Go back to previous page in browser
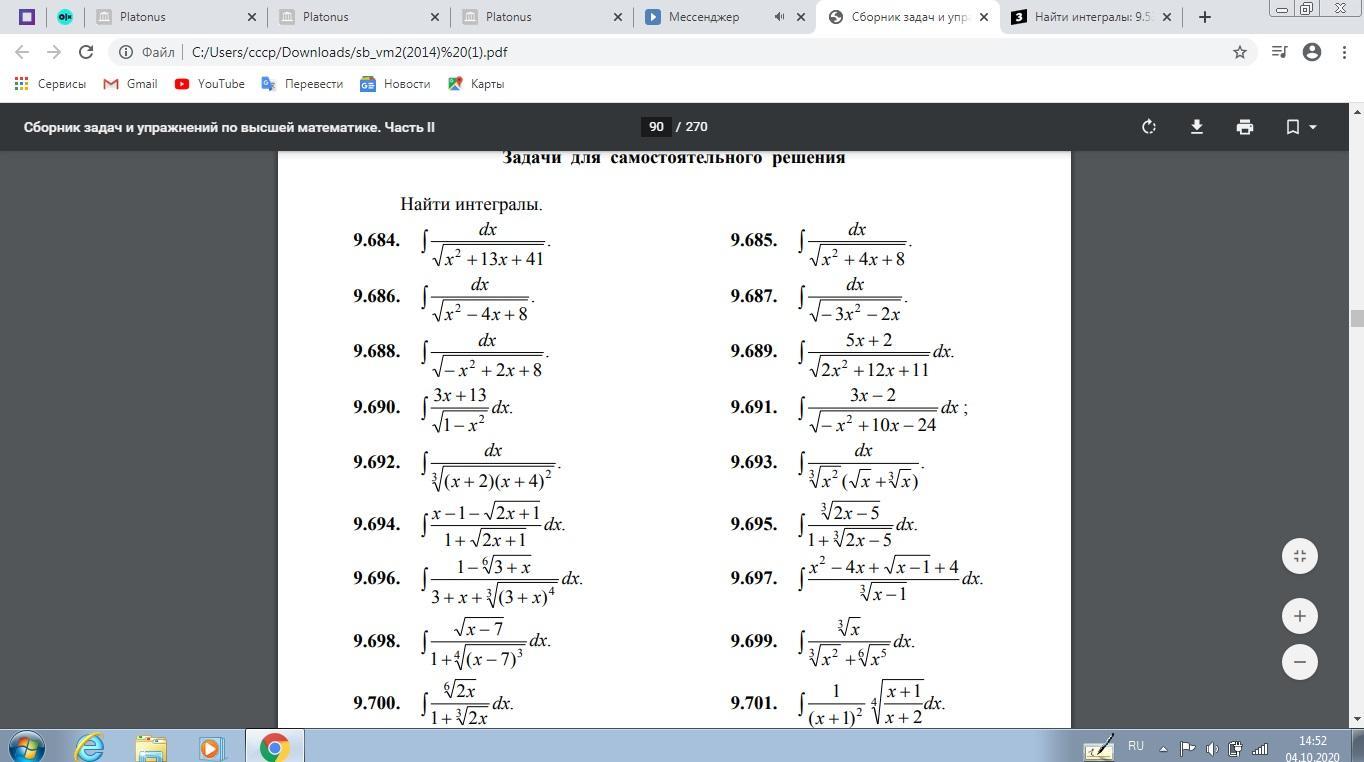This screenshot has width=1364, height=762. 22,52
